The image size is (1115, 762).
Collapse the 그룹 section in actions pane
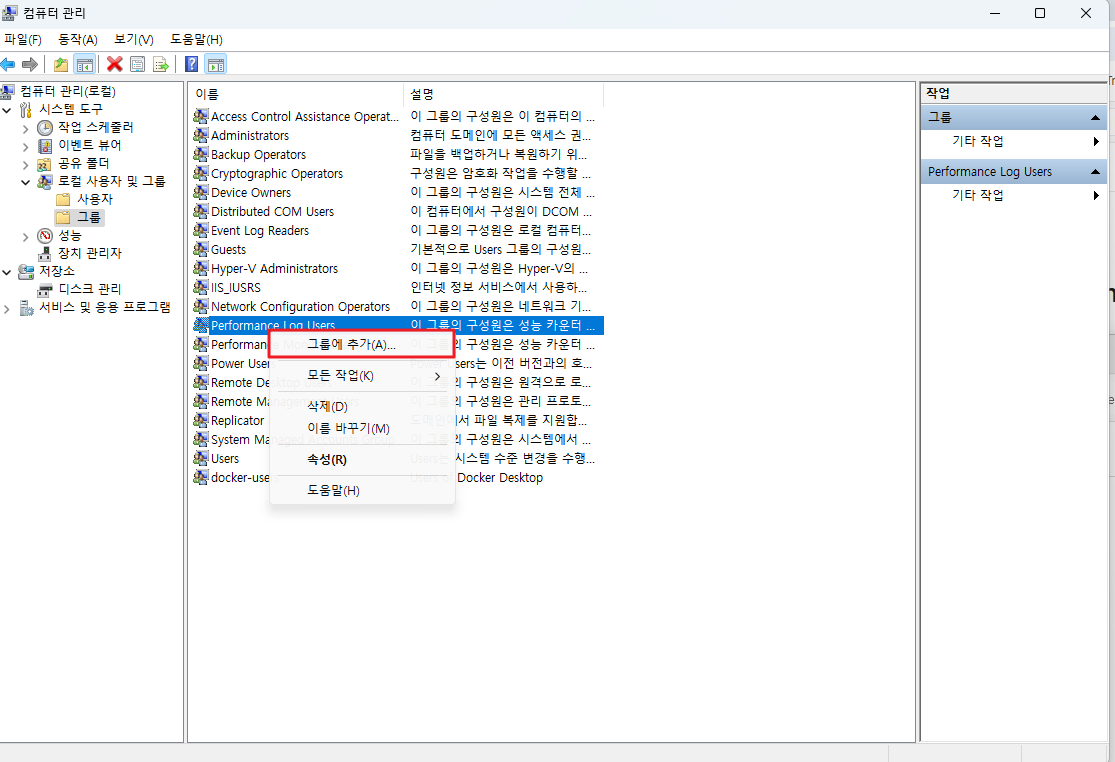[x=1096, y=118]
